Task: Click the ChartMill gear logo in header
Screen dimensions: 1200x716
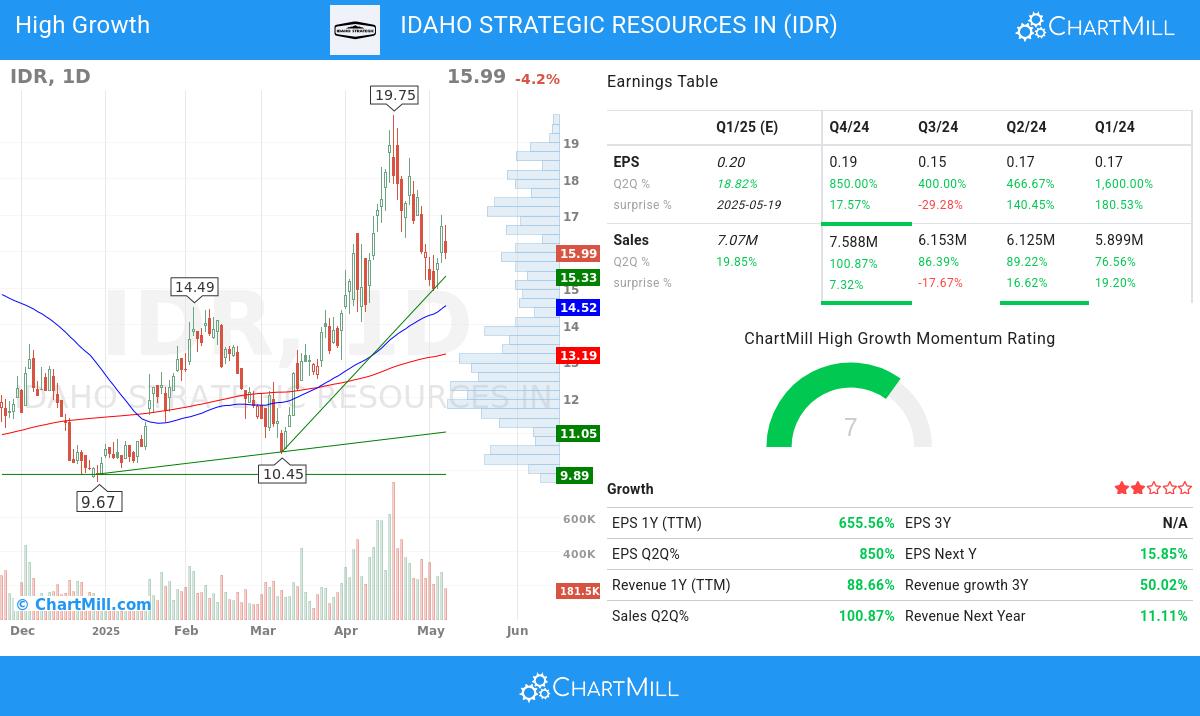Action: coord(1030,26)
